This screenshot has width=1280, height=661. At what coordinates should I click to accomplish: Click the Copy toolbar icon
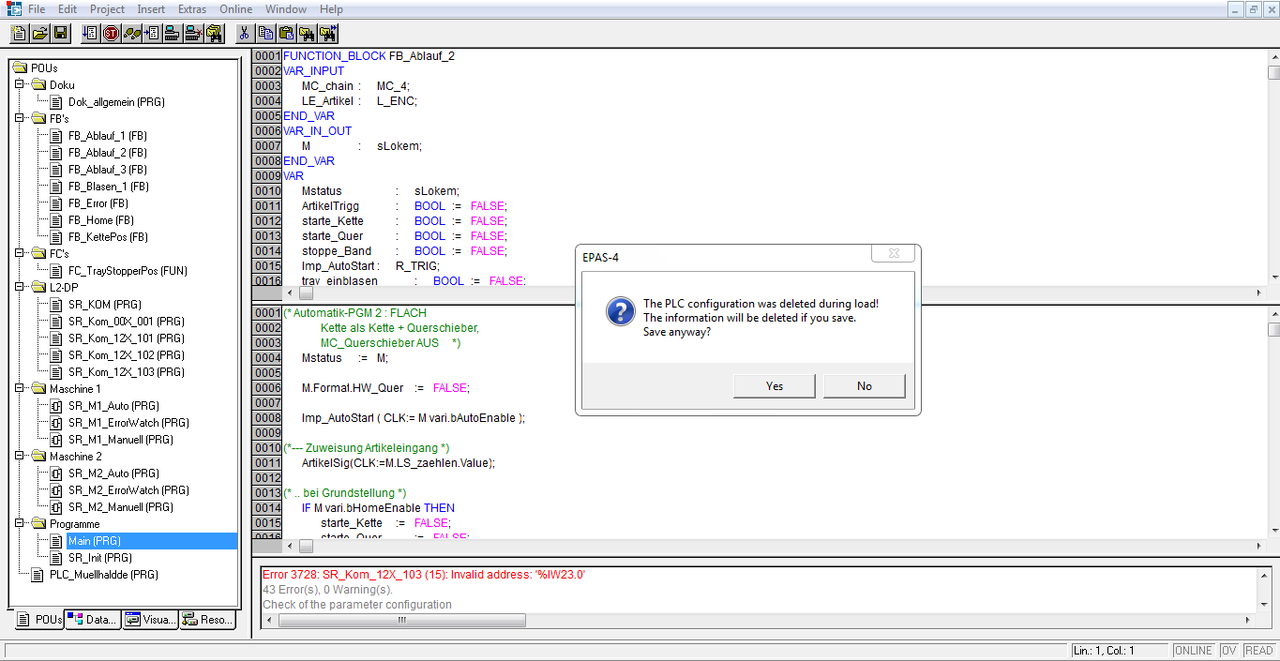click(x=266, y=33)
